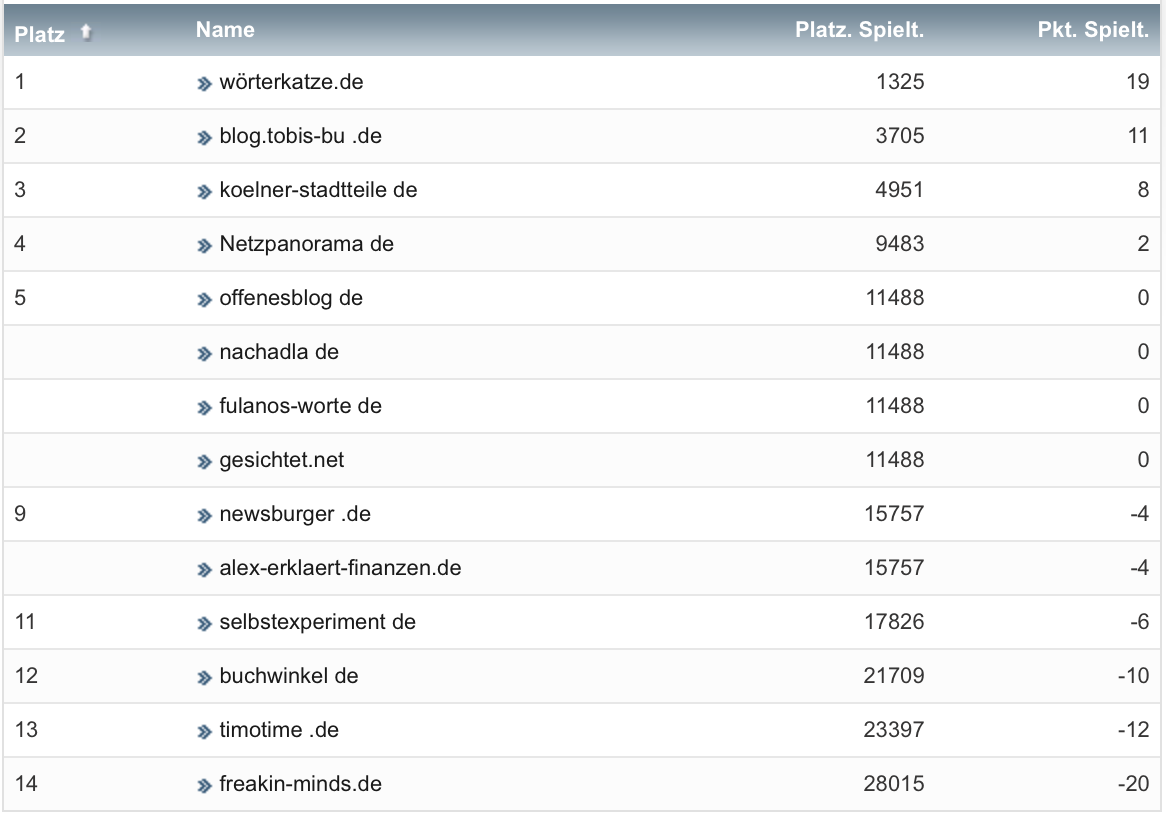Screen dimensions: 1166x816
Task: Click arrow icon beside offenesblog de
Action: [204, 300]
